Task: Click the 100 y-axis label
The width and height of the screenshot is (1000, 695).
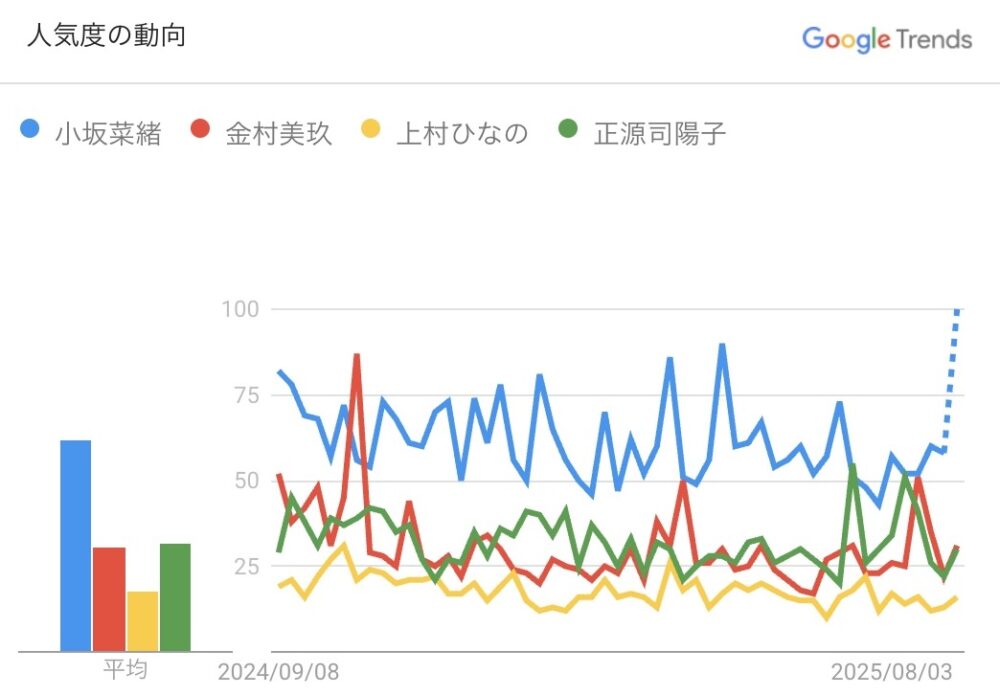Action: pos(239,309)
